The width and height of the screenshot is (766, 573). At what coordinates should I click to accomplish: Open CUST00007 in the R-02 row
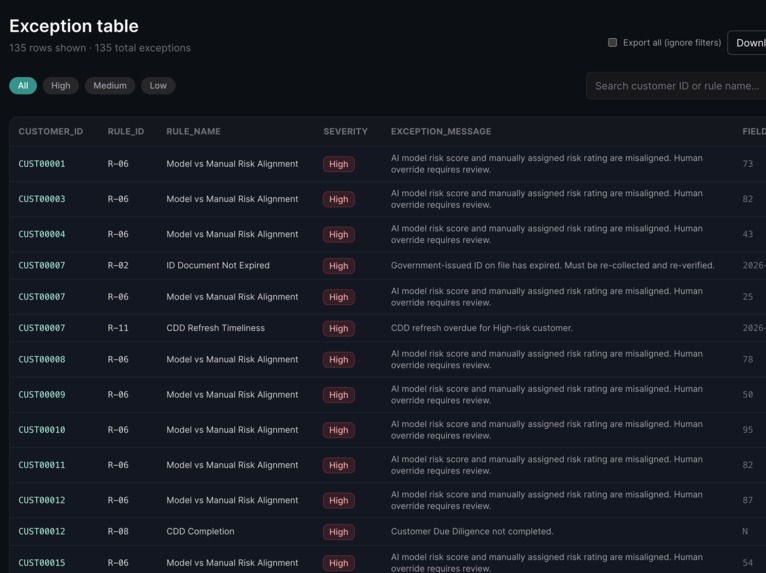42,265
